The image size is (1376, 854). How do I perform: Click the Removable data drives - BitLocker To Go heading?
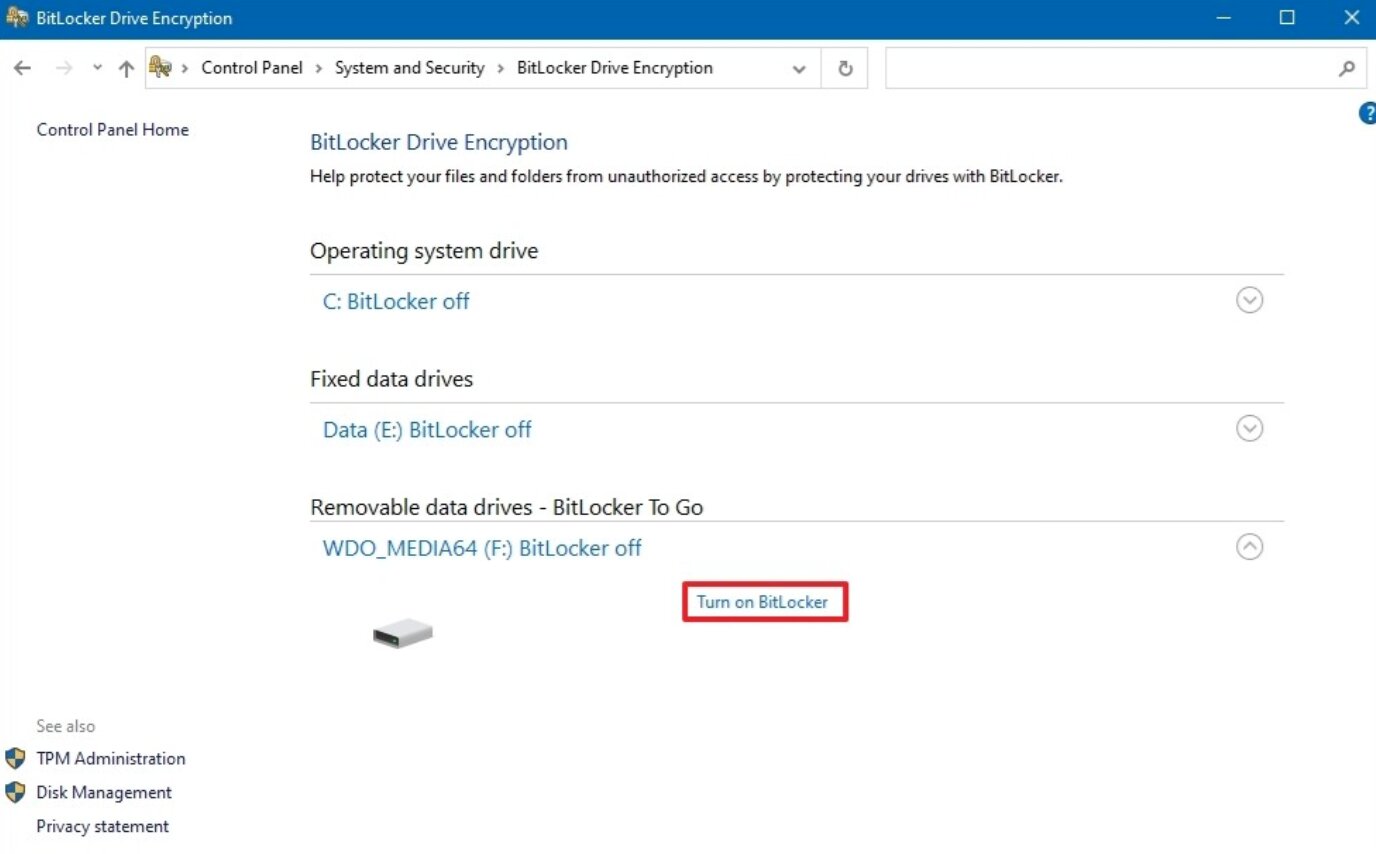pyautogui.click(x=507, y=507)
